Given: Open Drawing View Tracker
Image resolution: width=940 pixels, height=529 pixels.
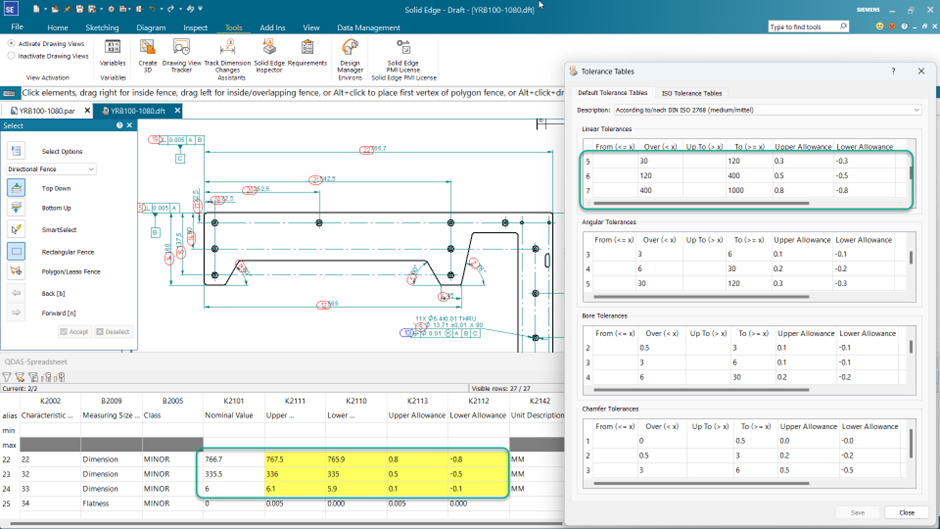Looking at the screenshot, I should click(x=182, y=56).
